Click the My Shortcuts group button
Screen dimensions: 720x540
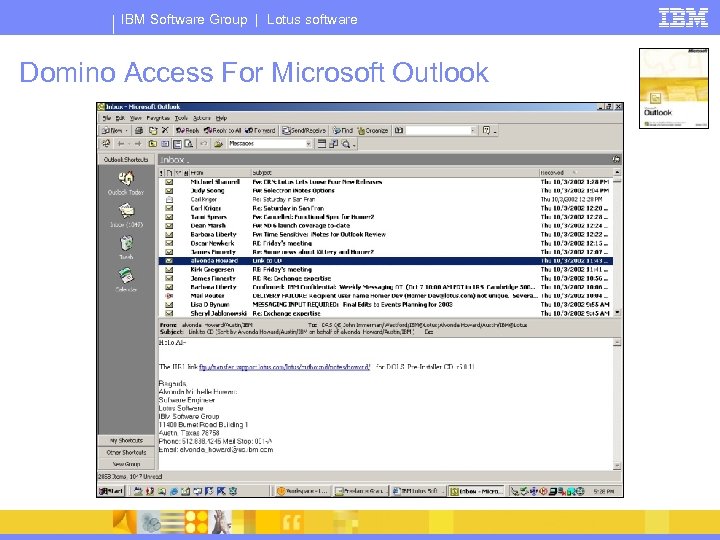click(126, 440)
